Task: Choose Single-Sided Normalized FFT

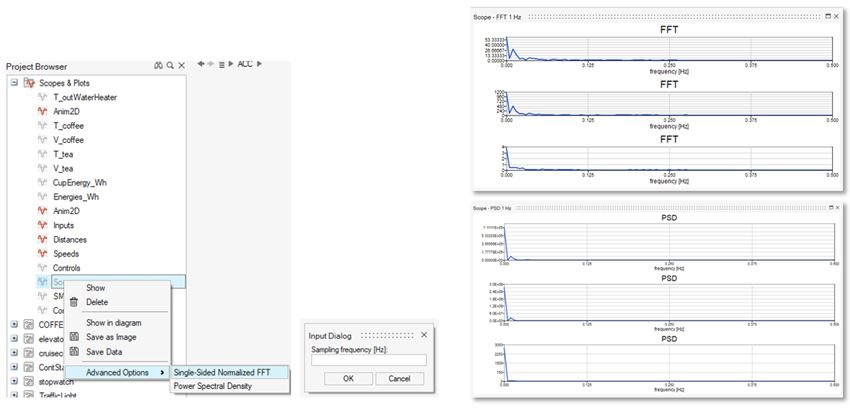Action: [x=228, y=372]
